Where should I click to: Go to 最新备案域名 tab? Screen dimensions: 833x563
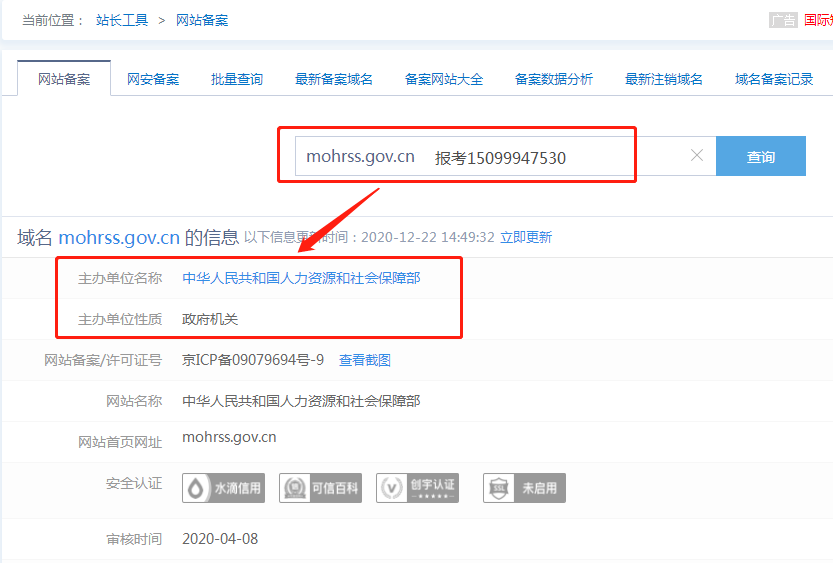click(334, 79)
